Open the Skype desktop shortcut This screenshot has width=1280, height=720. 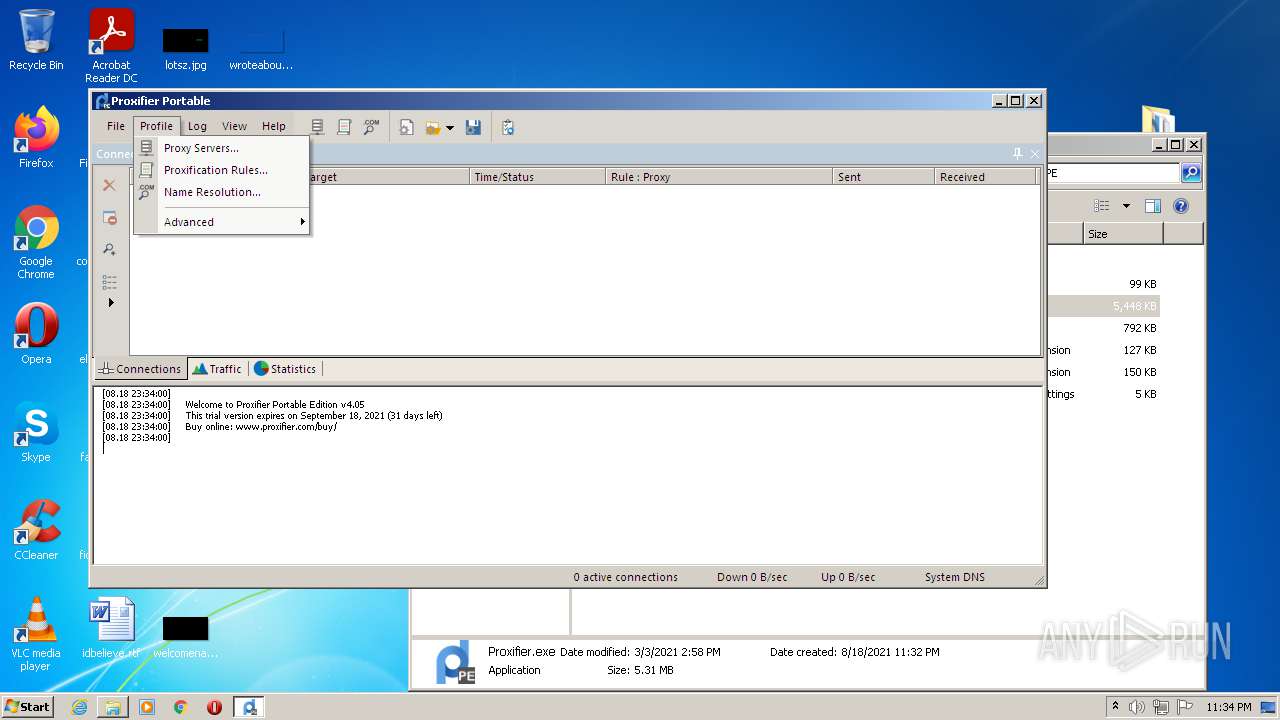pos(36,432)
